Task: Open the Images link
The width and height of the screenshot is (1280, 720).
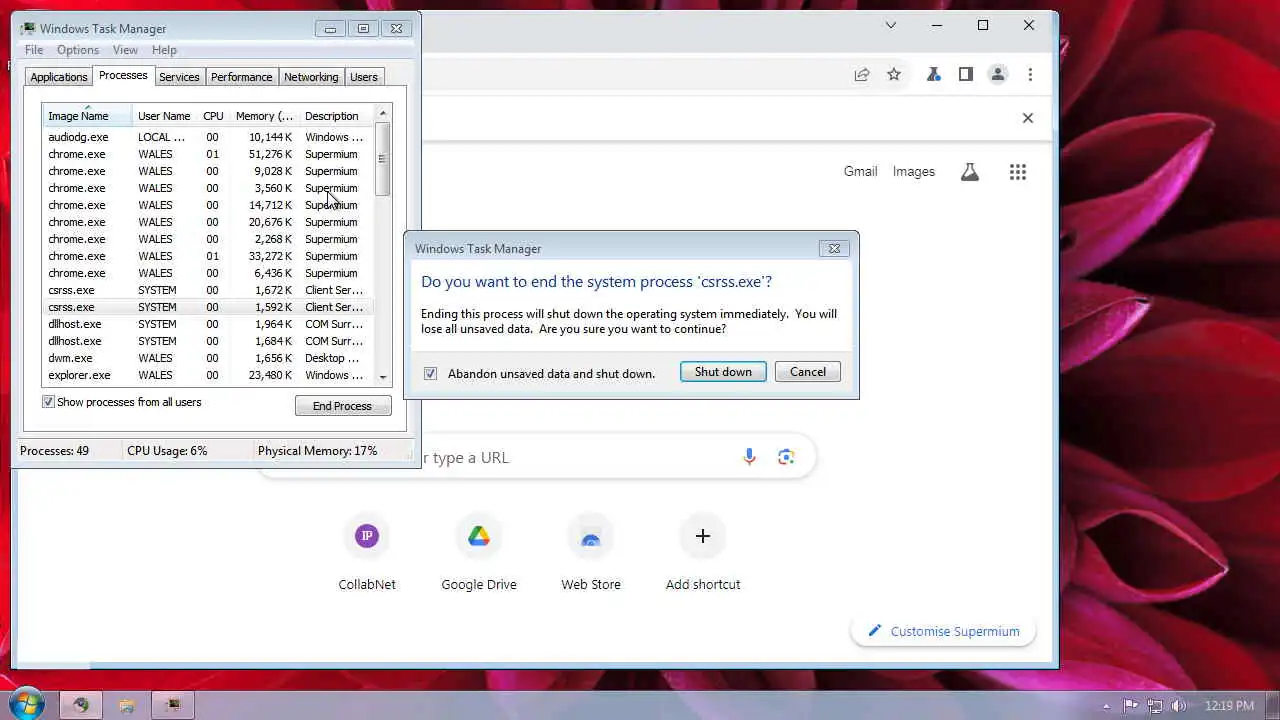Action: 913,171
